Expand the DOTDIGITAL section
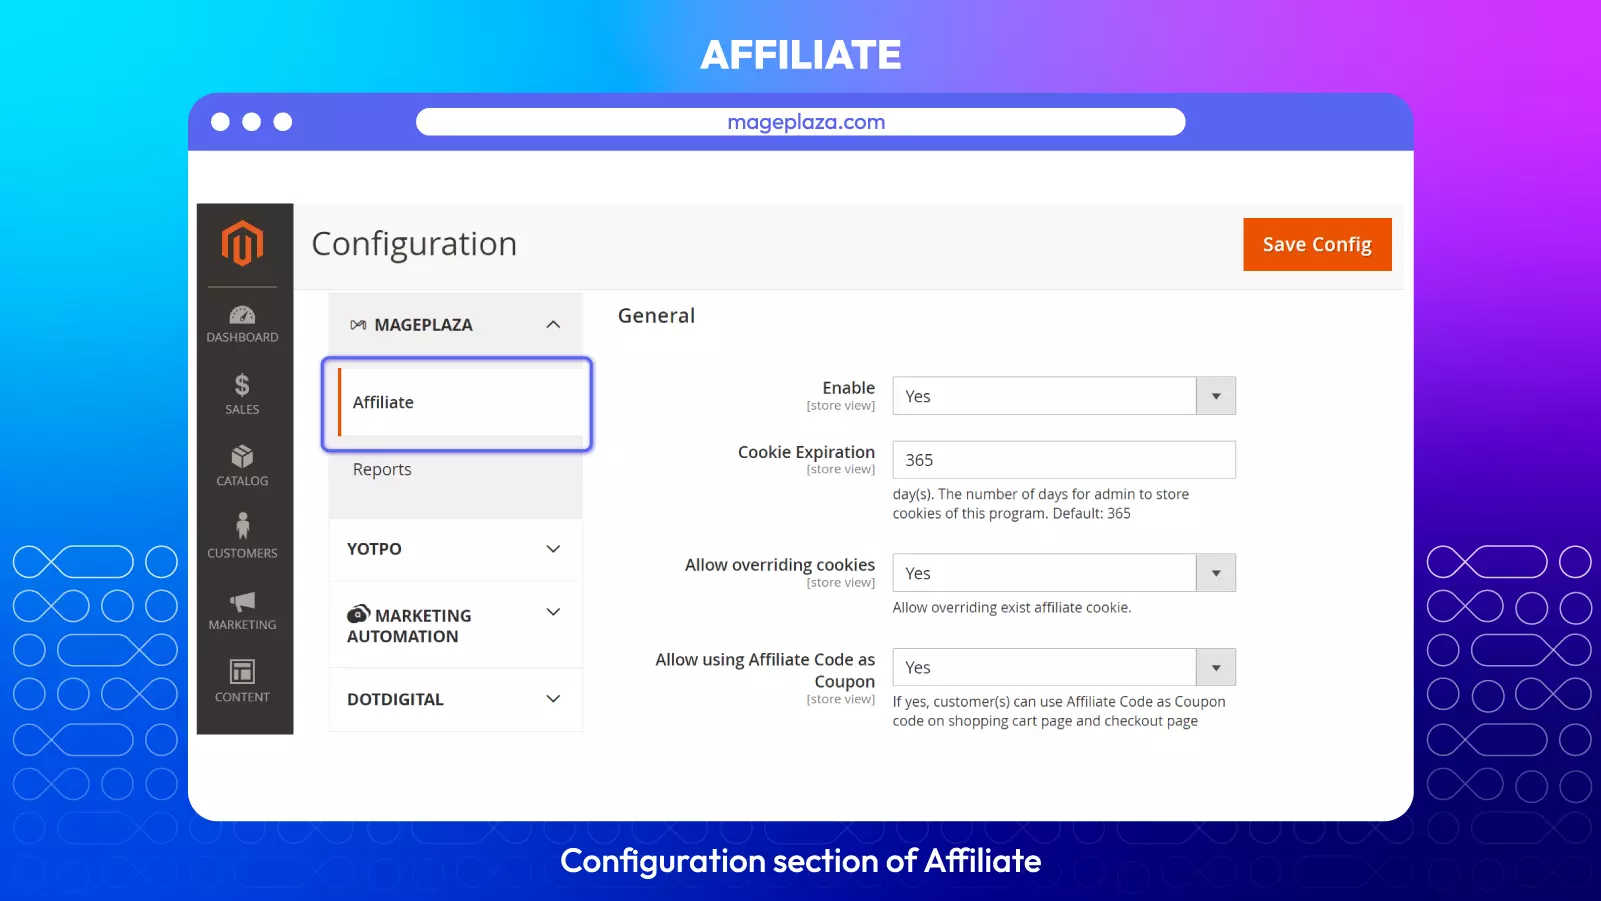 click(455, 699)
